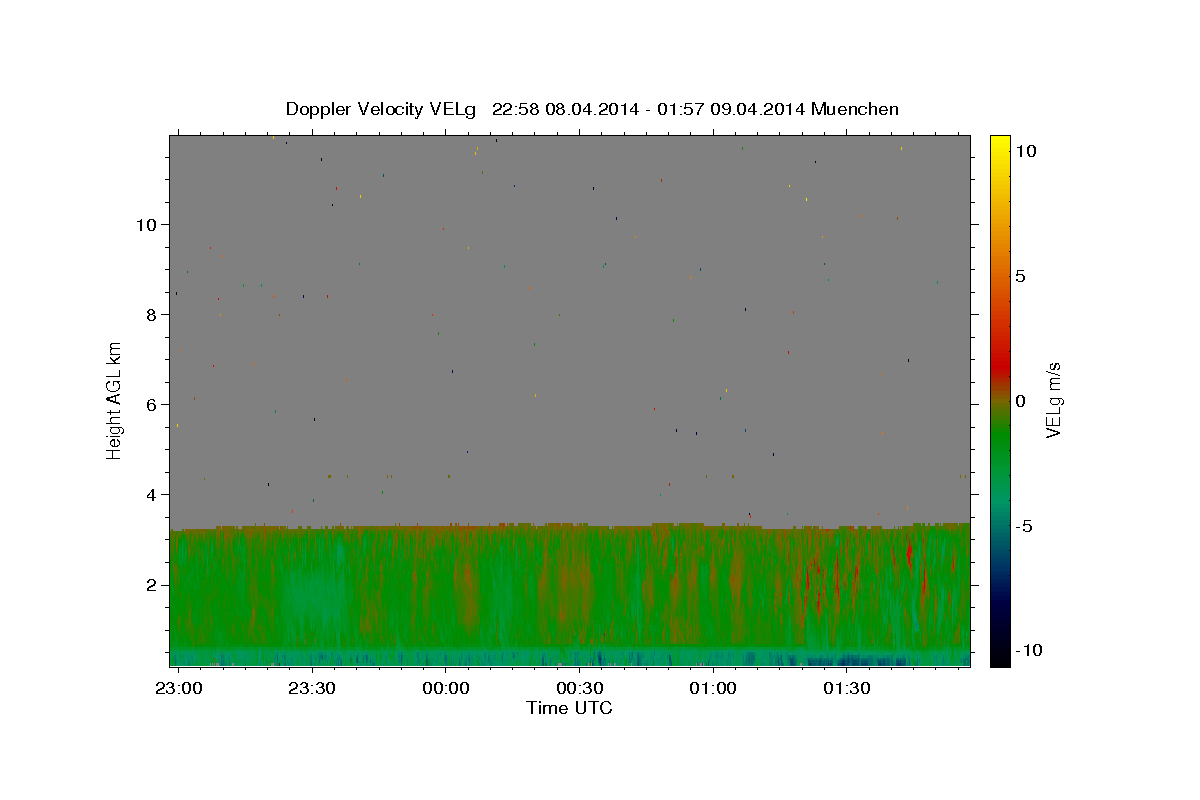The width and height of the screenshot is (1200, 800).
Task: Click the colorbar label 5
Action: [x=1020, y=276]
